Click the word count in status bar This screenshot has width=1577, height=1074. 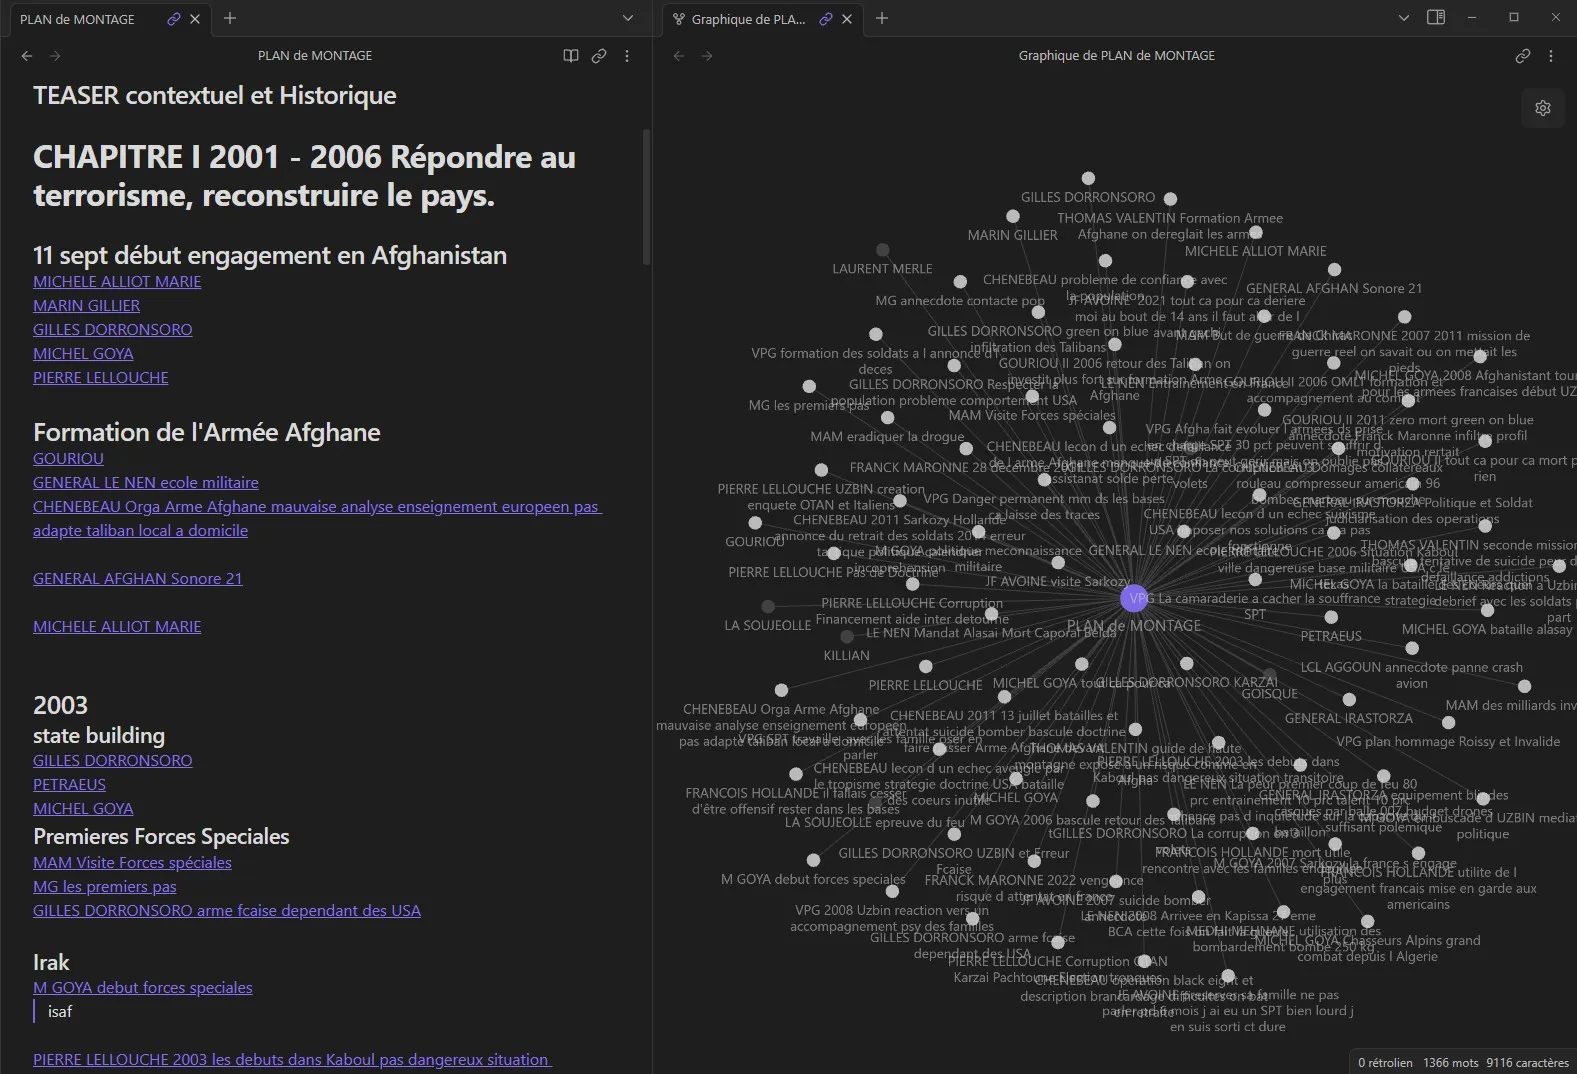click(1450, 1062)
